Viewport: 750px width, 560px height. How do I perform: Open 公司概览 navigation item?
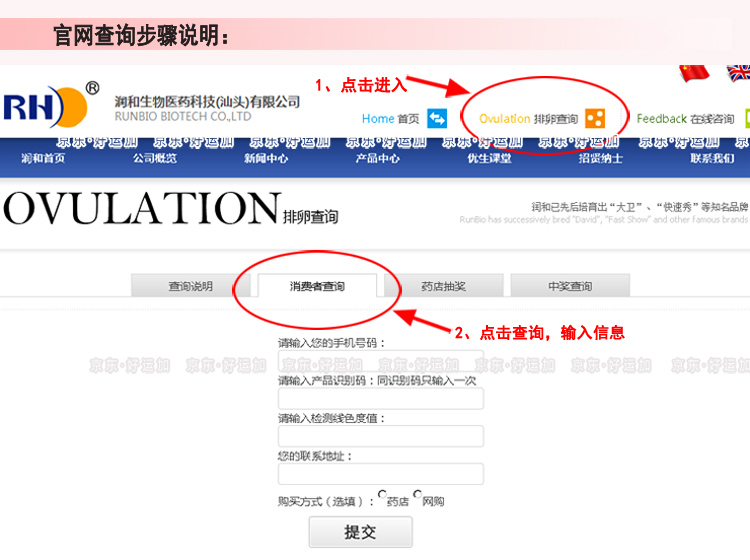(x=154, y=158)
